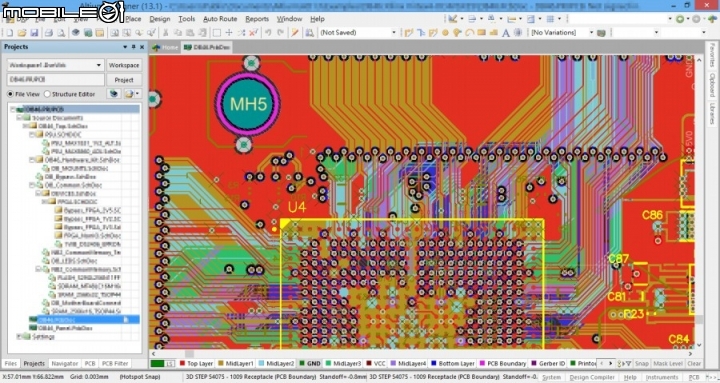The height and width of the screenshot is (383, 720).
Task: Switch to the Files panel tab
Action: click(x=11, y=363)
